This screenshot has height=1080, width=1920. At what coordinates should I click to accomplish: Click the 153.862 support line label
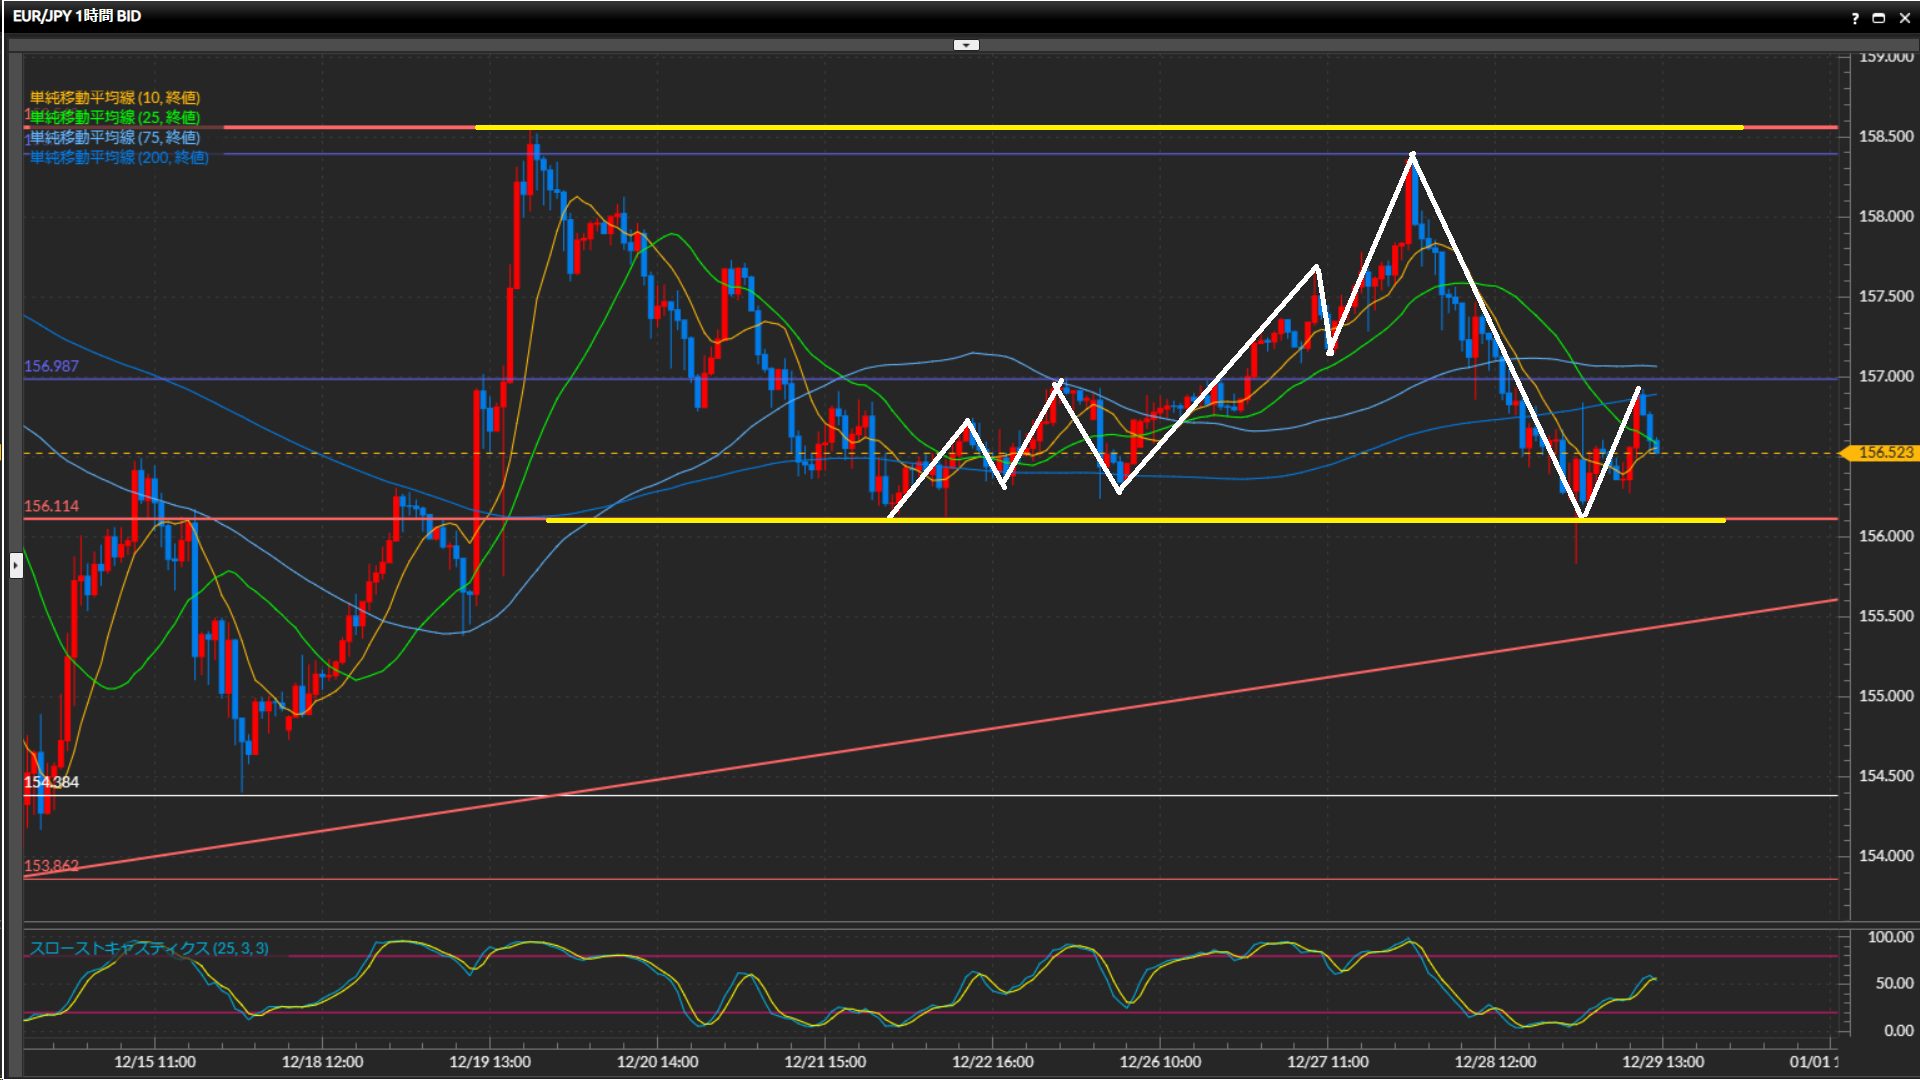click(51, 866)
